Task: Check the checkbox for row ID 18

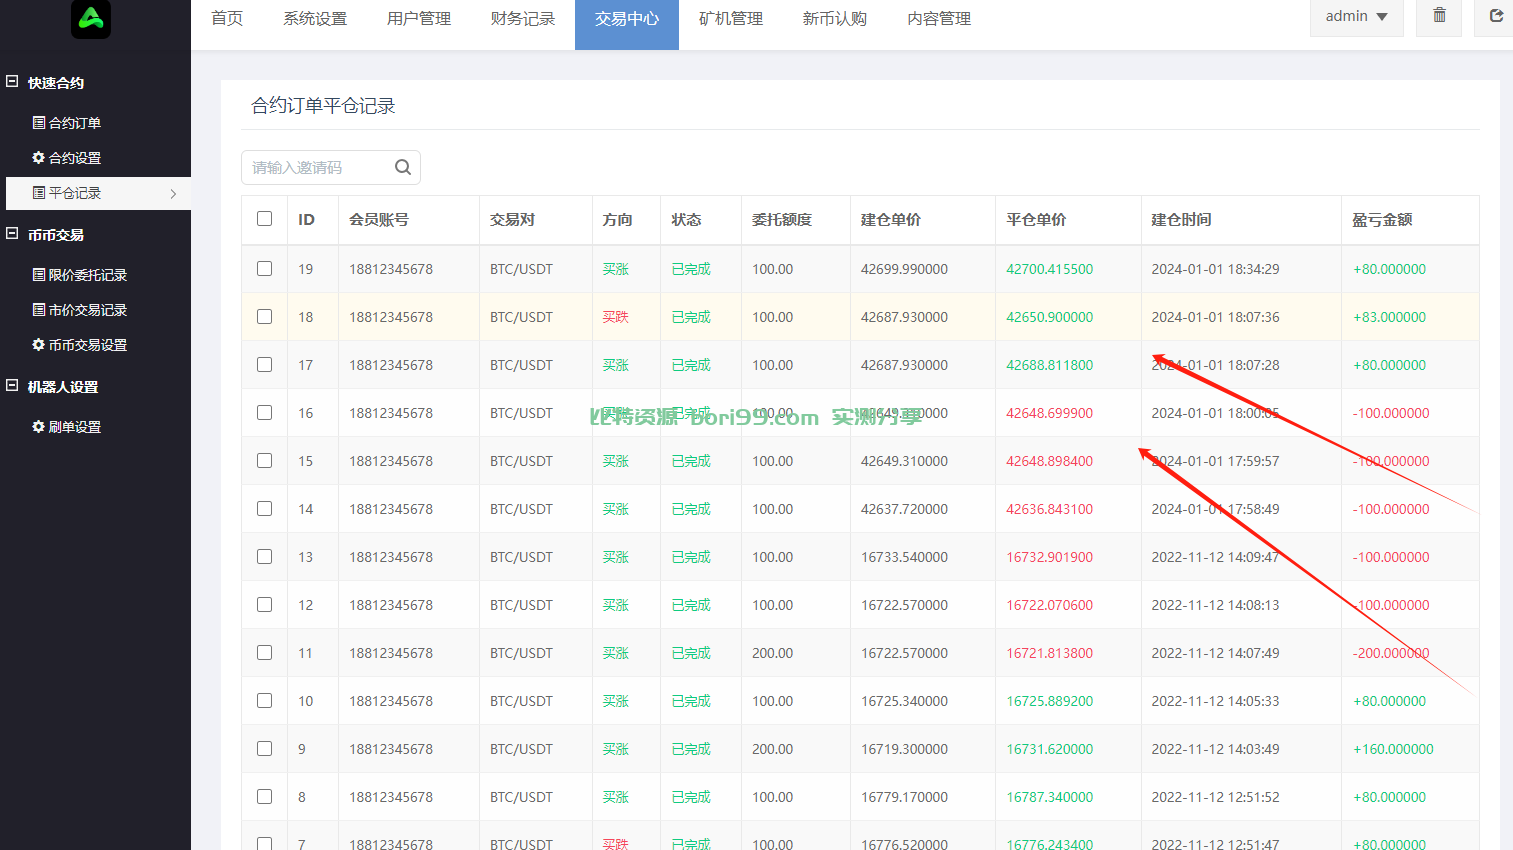Action: pos(265,317)
